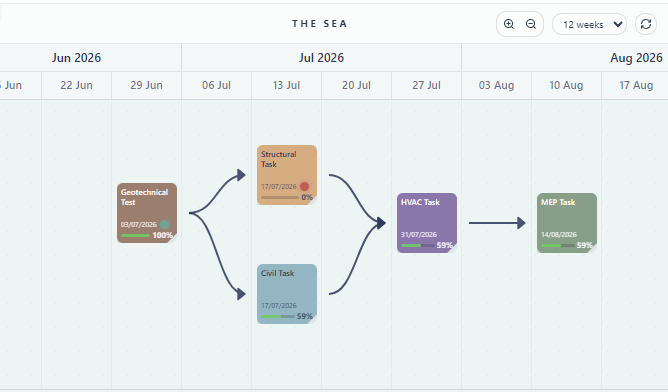Click the arrowhead pointing to Civil Task
This screenshot has width=668, height=392.
242,294
